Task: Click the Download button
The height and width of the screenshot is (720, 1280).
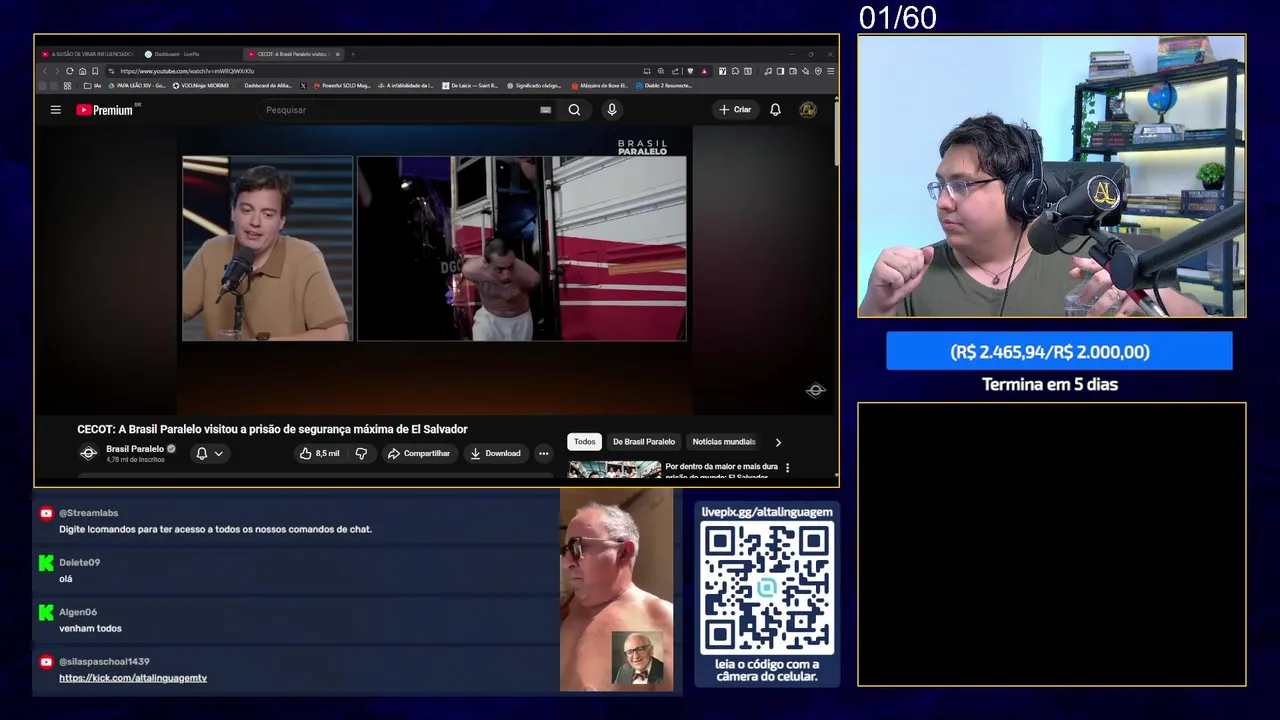Action: click(x=495, y=453)
